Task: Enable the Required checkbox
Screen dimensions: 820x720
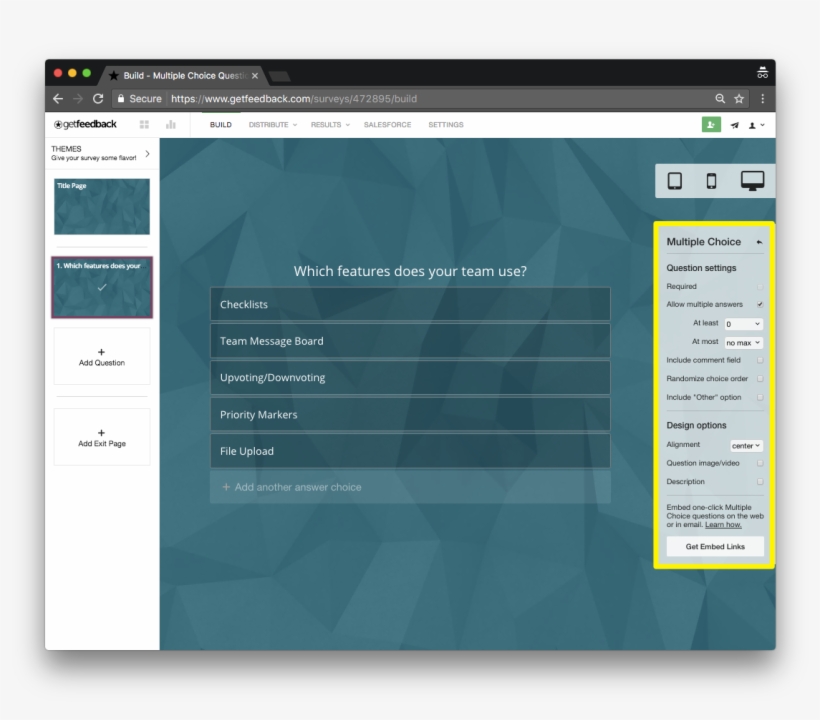Action: 760,287
